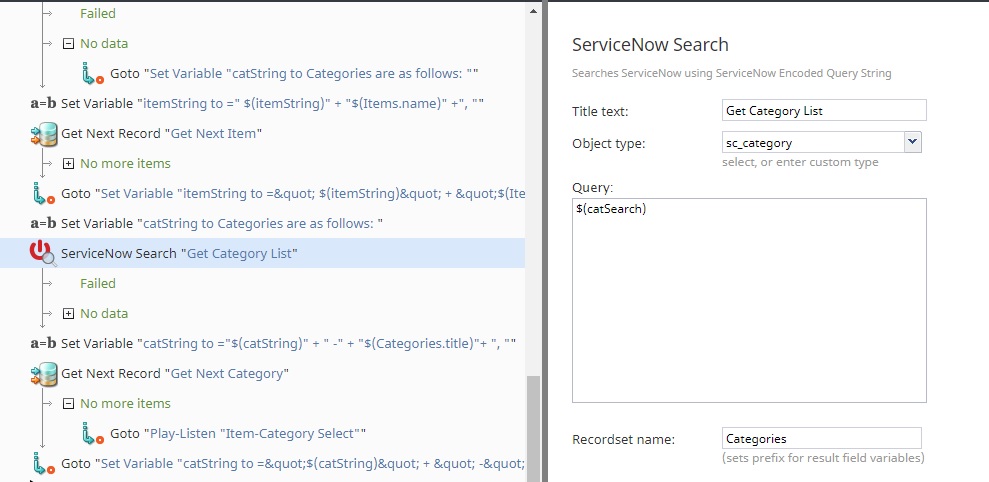Screen dimensions: 989x482
Task: Select the Goto Play-Listen "Item-Category Select" step
Action: (238, 433)
